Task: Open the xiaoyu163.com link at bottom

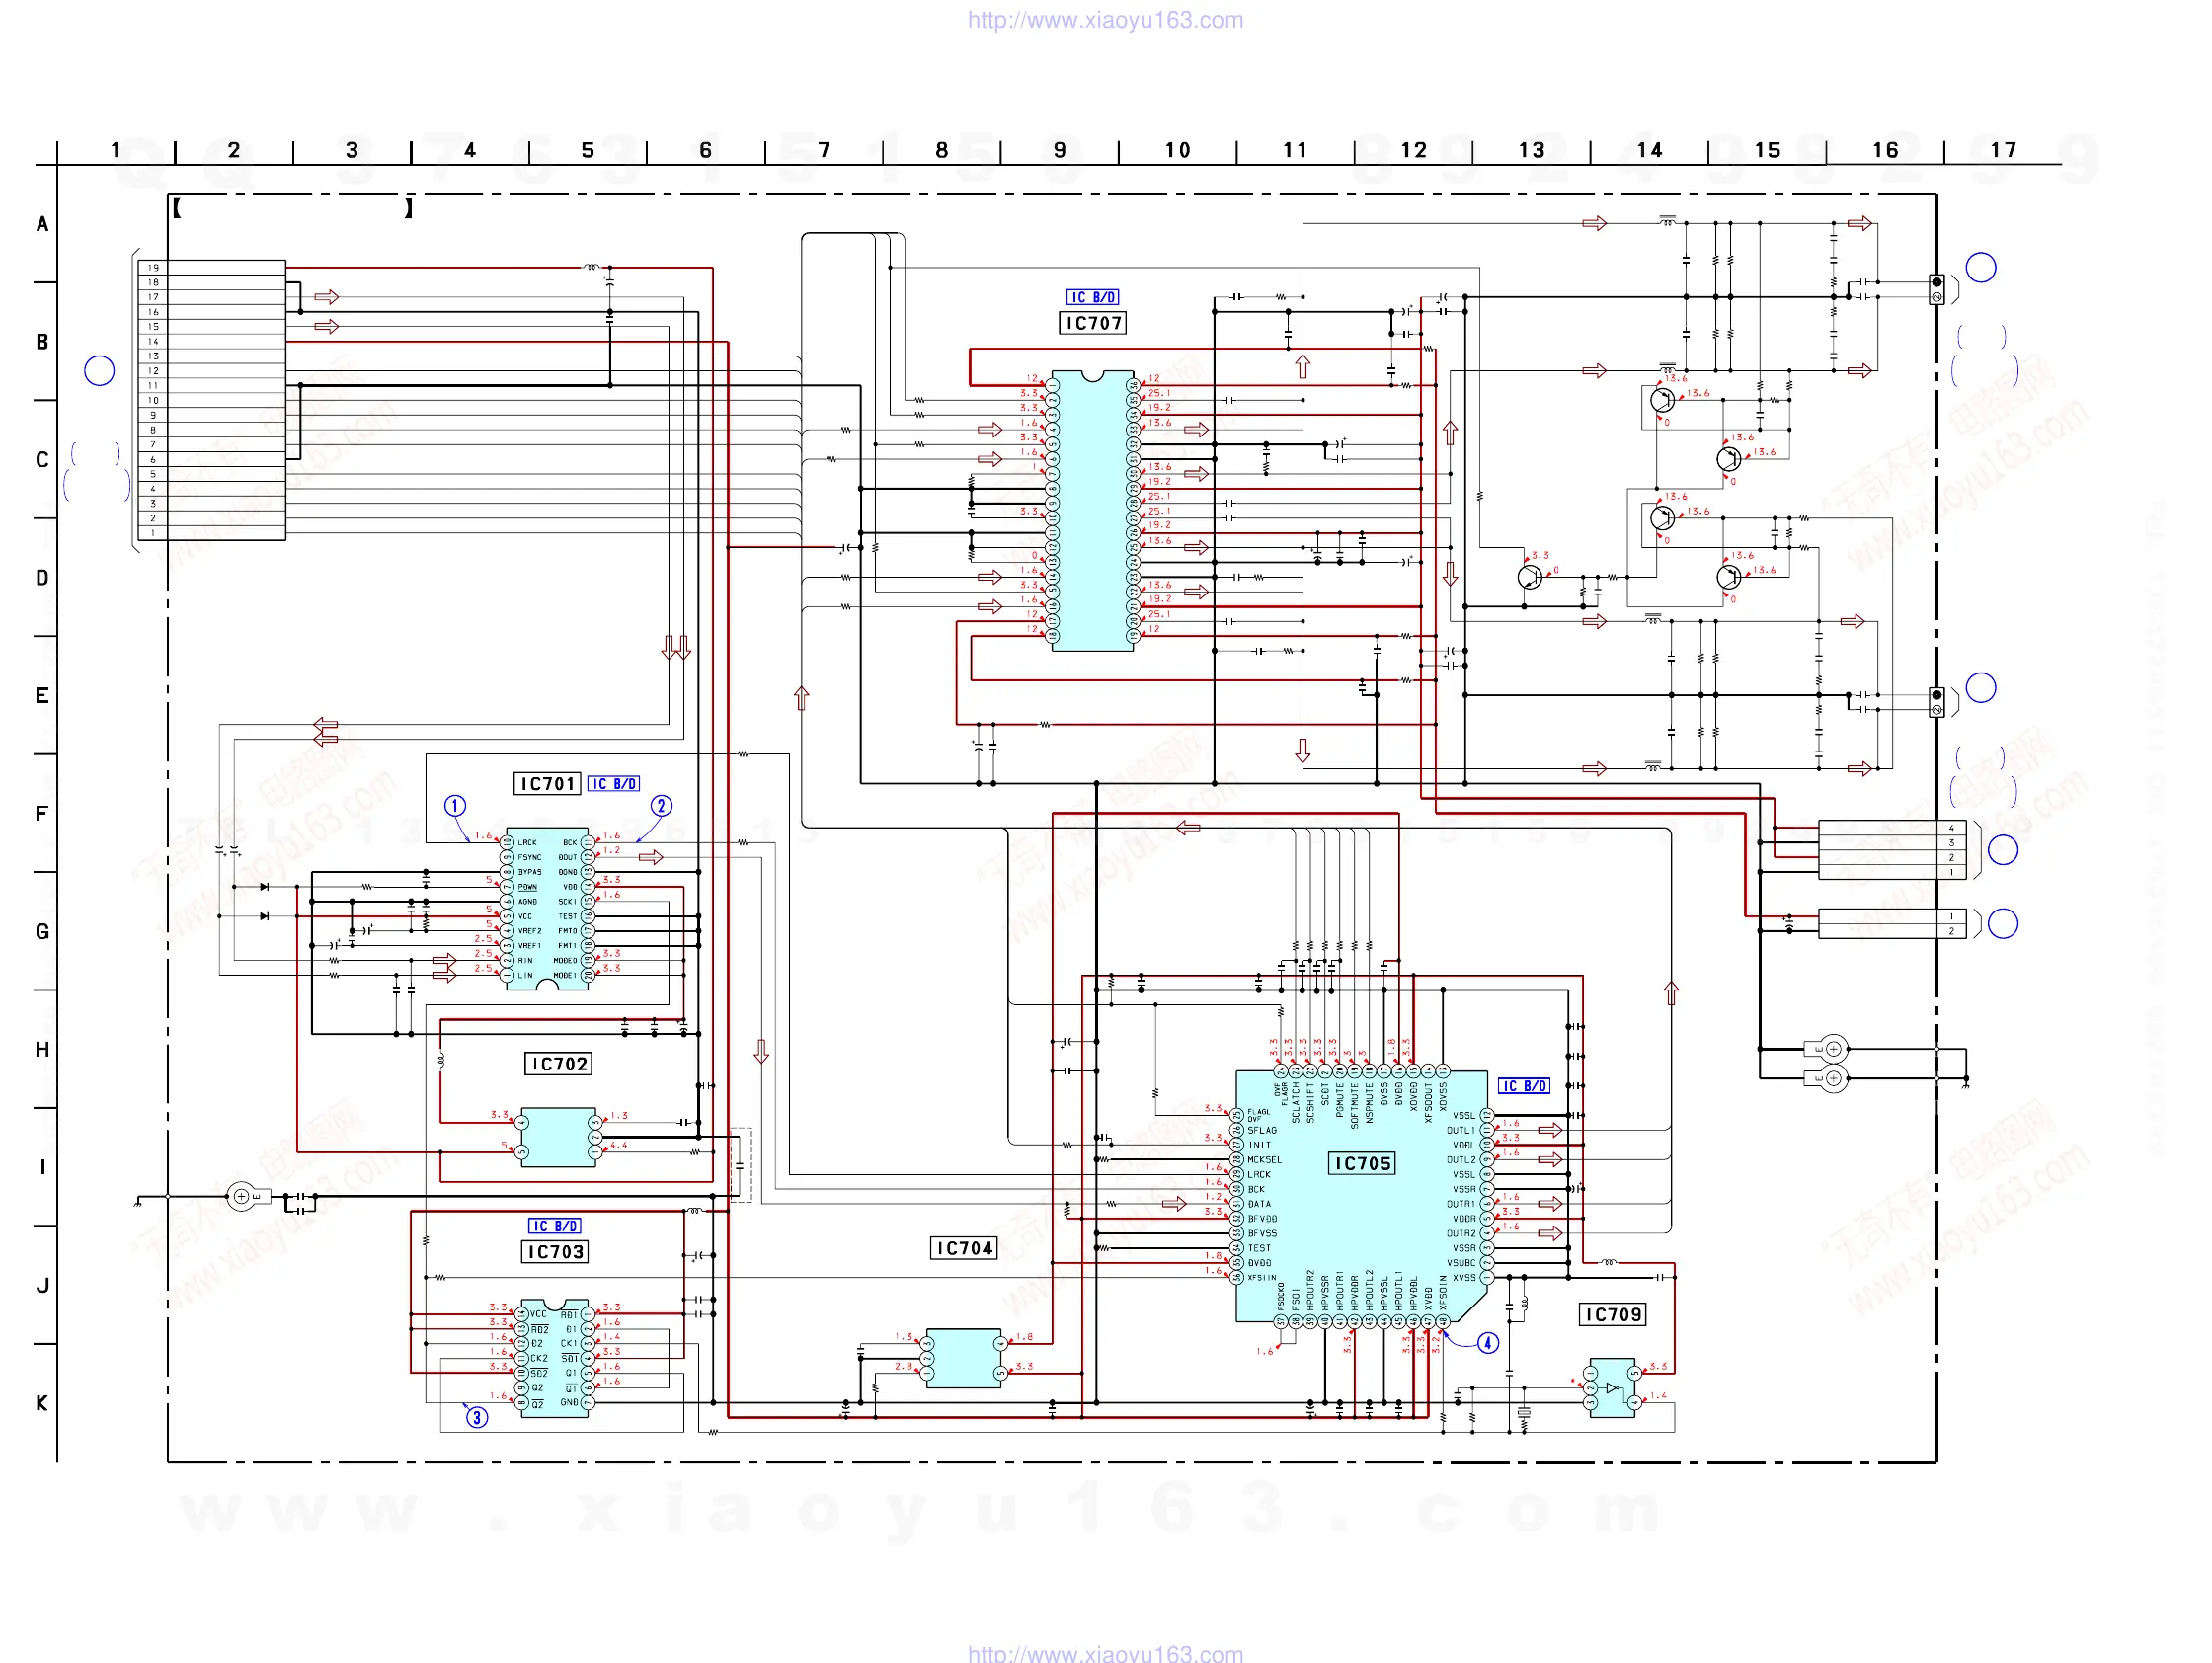Action: point(1105,1653)
